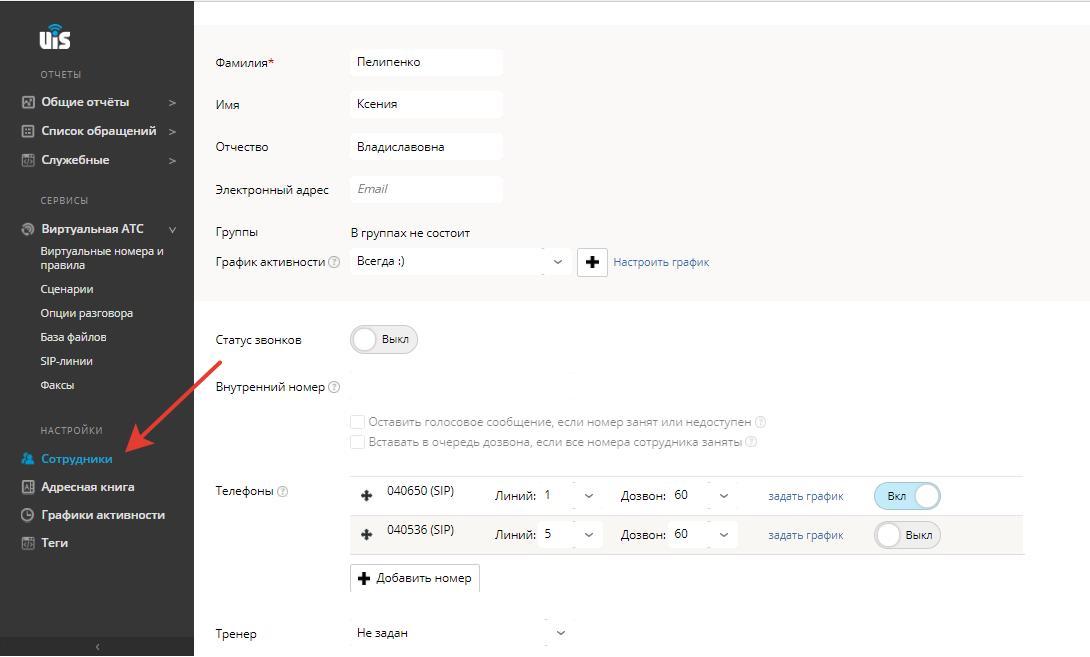Click the move handle for 040536 (SIP)

point(366,535)
